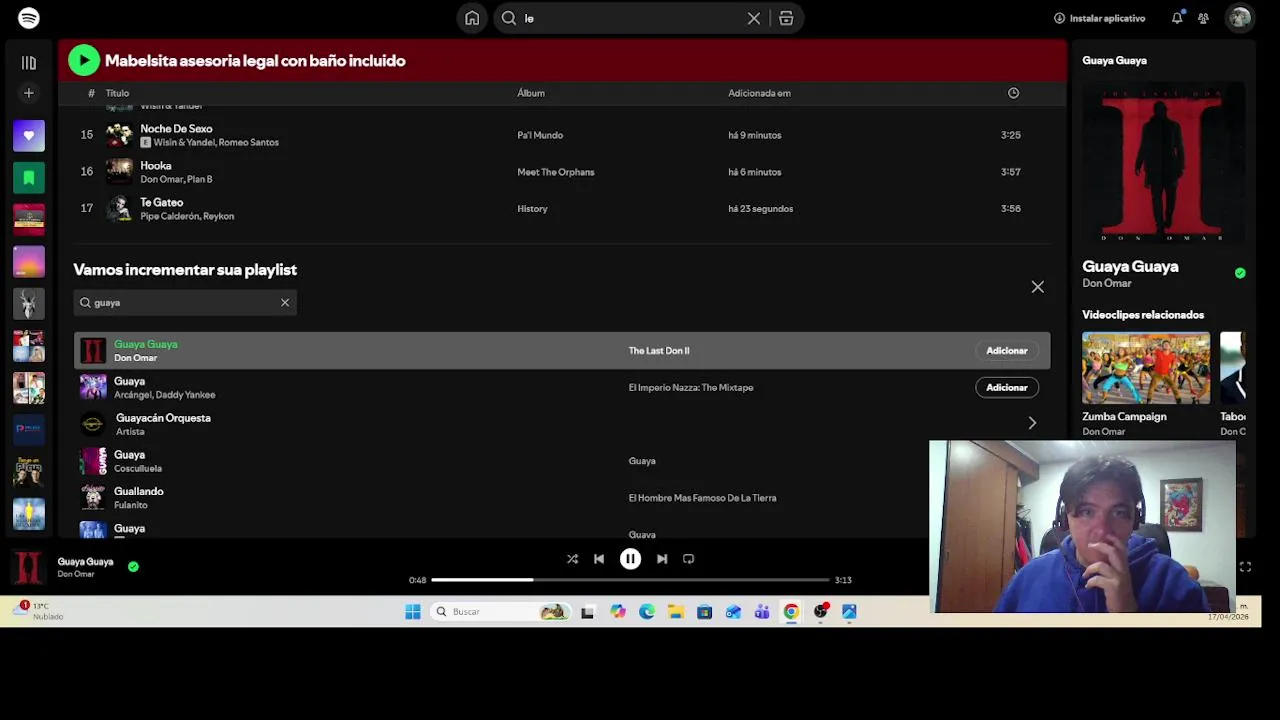Go to Home via house icon
The image size is (1280, 720).
click(x=472, y=18)
